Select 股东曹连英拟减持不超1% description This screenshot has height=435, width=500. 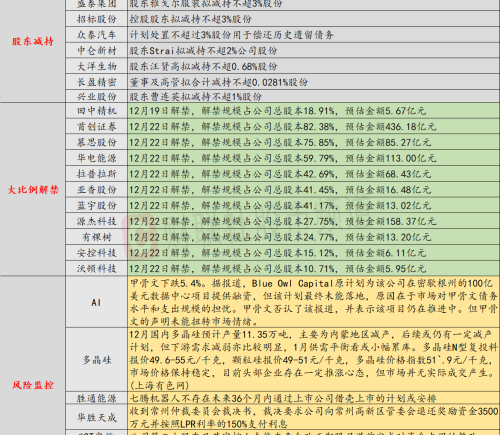[x=196, y=97]
